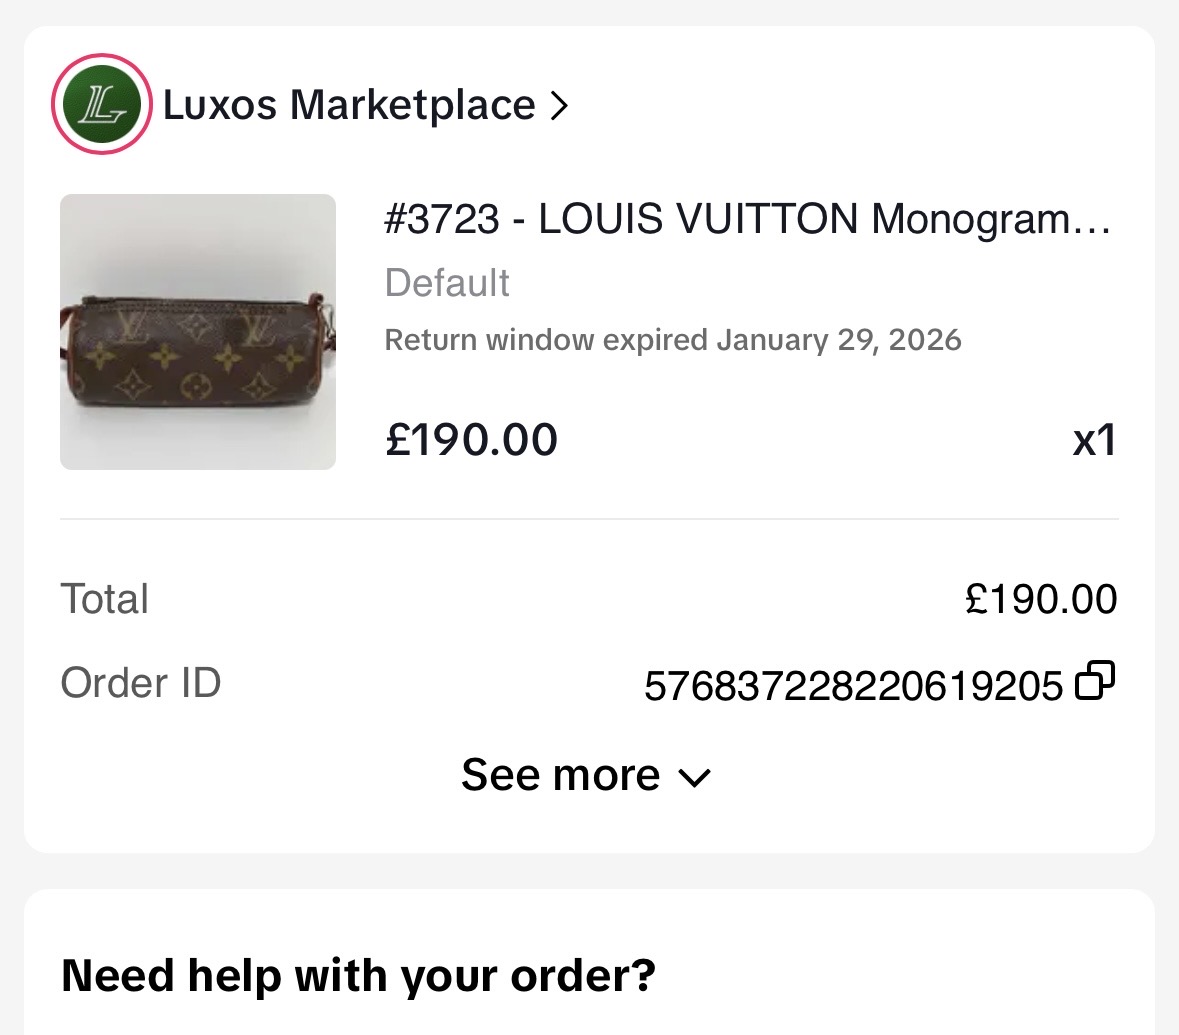Image resolution: width=1179 pixels, height=1035 pixels.
Task: Open the Luxos Marketplace store name
Action: [349, 105]
